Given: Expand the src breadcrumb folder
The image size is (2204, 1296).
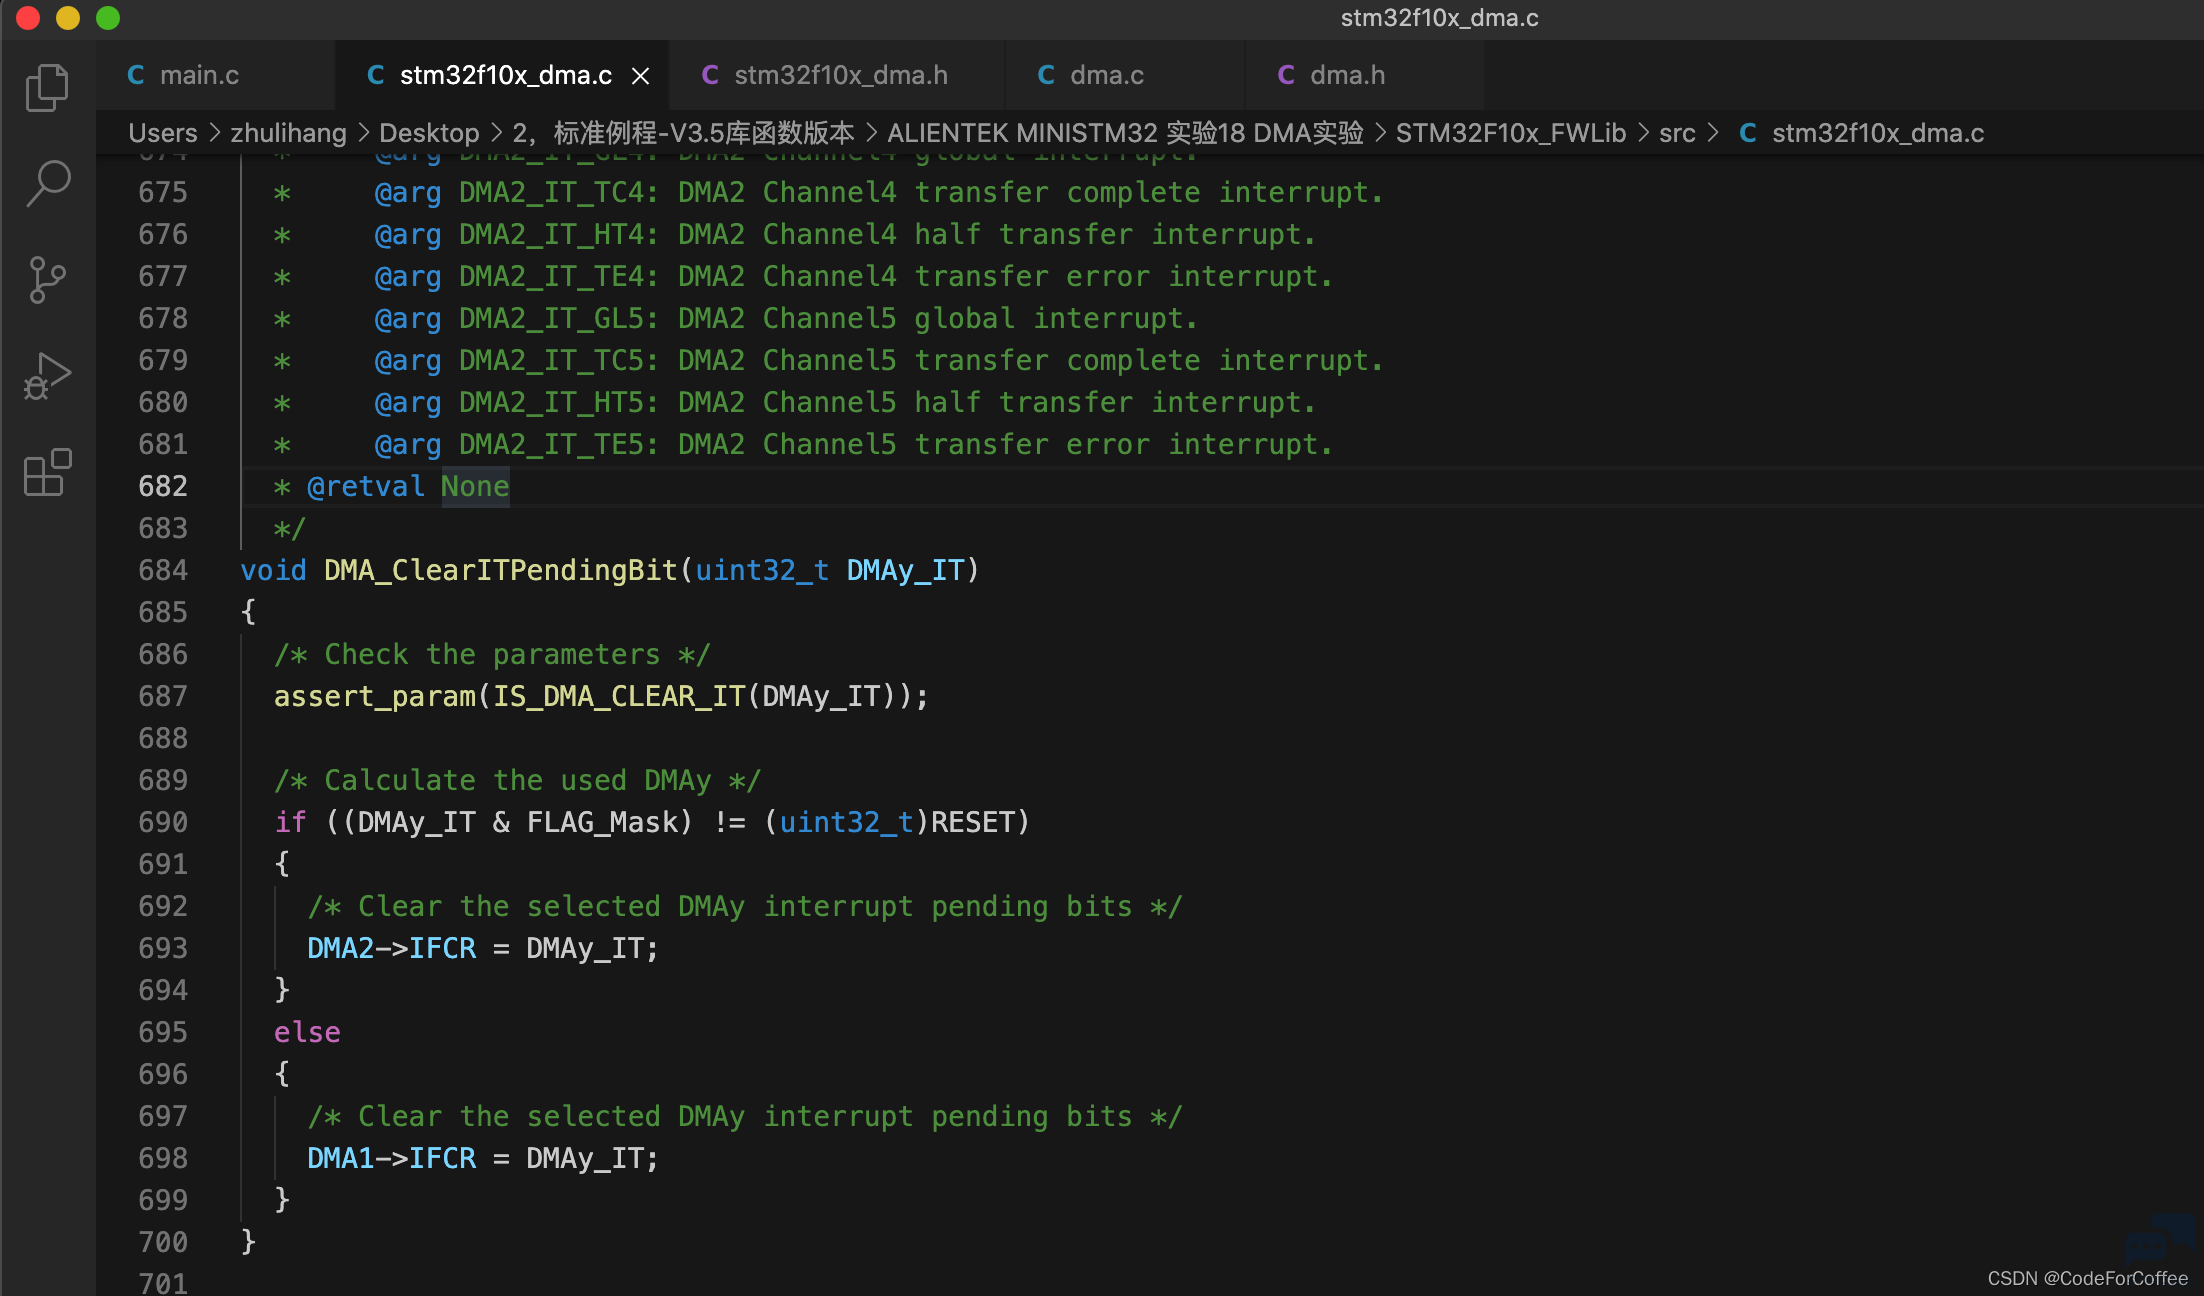Looking at the screenshot, I should point(1677,133).
